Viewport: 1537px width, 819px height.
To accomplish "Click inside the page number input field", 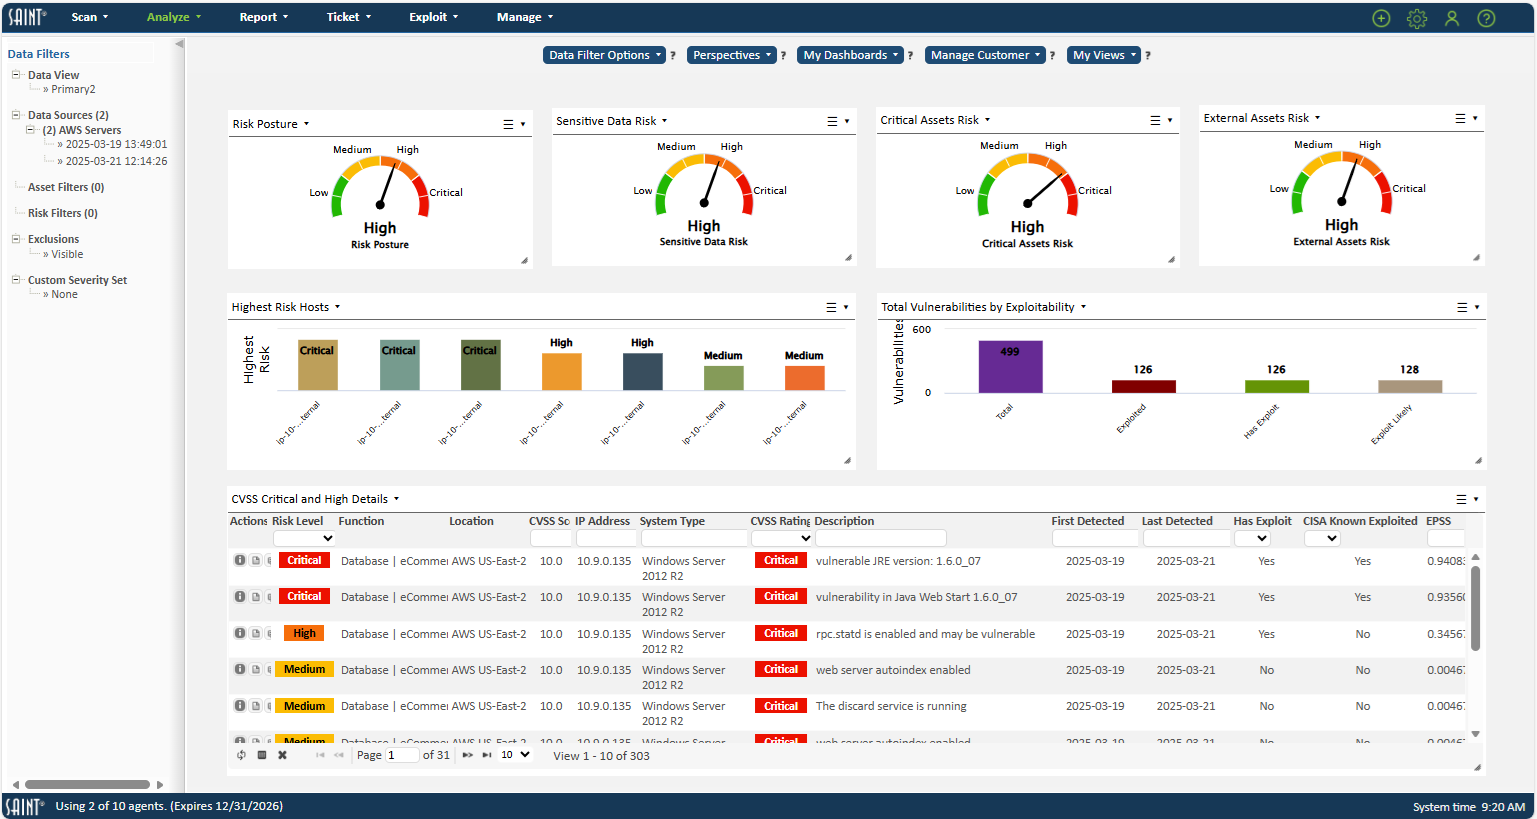I will click(401, 754).
